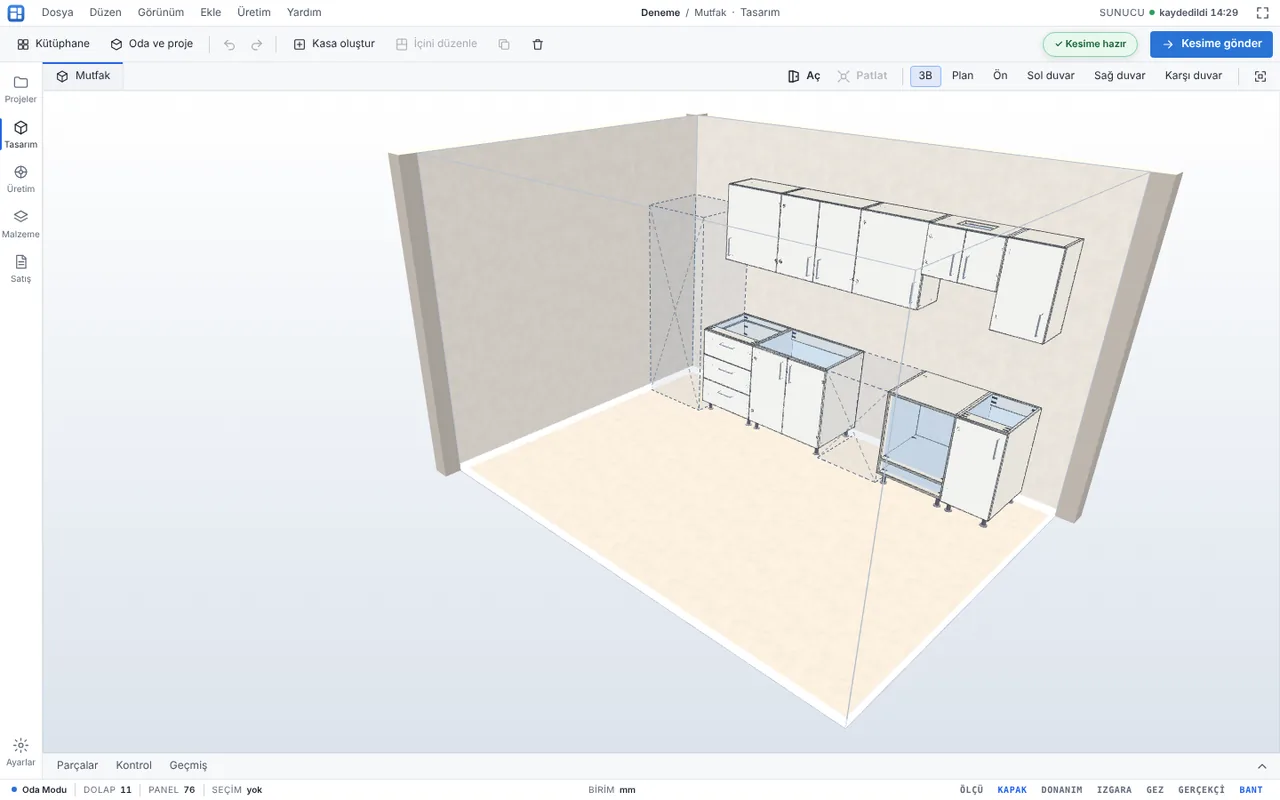Toggle IZGARA grid option
1280x800 pixels.
tap(1114, 790)
